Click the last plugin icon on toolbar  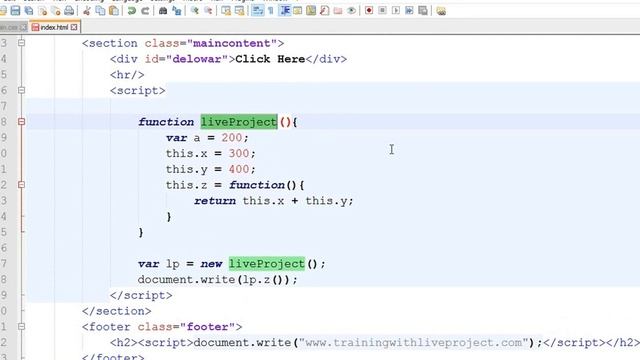click(x=441, y=11)
